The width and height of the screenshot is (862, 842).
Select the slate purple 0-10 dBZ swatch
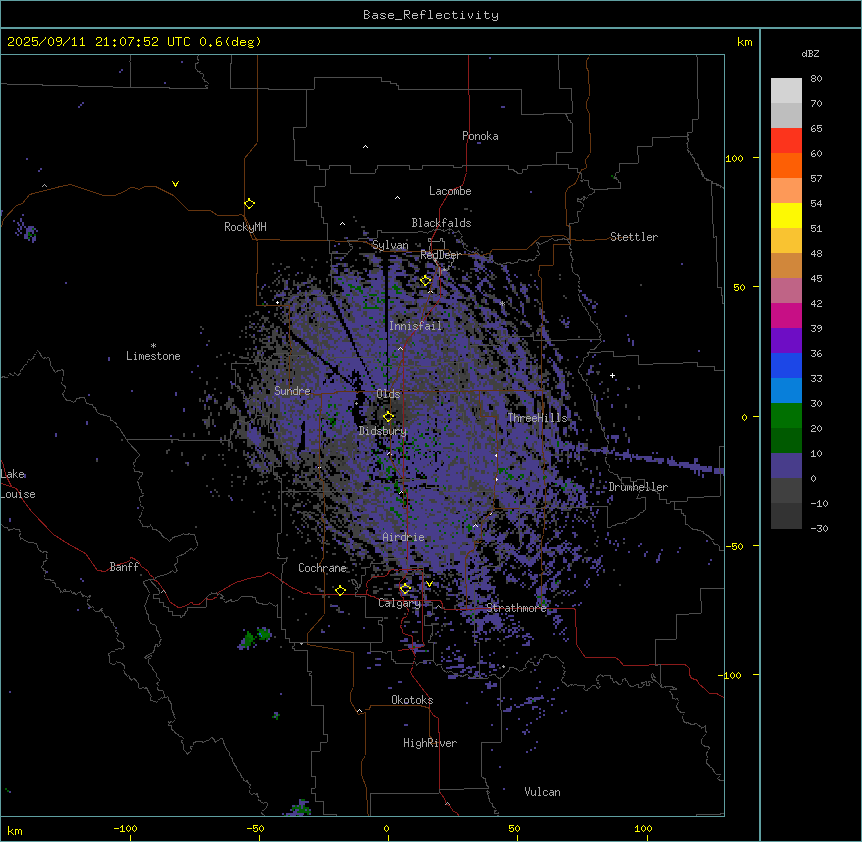click(x=786, y=466)
